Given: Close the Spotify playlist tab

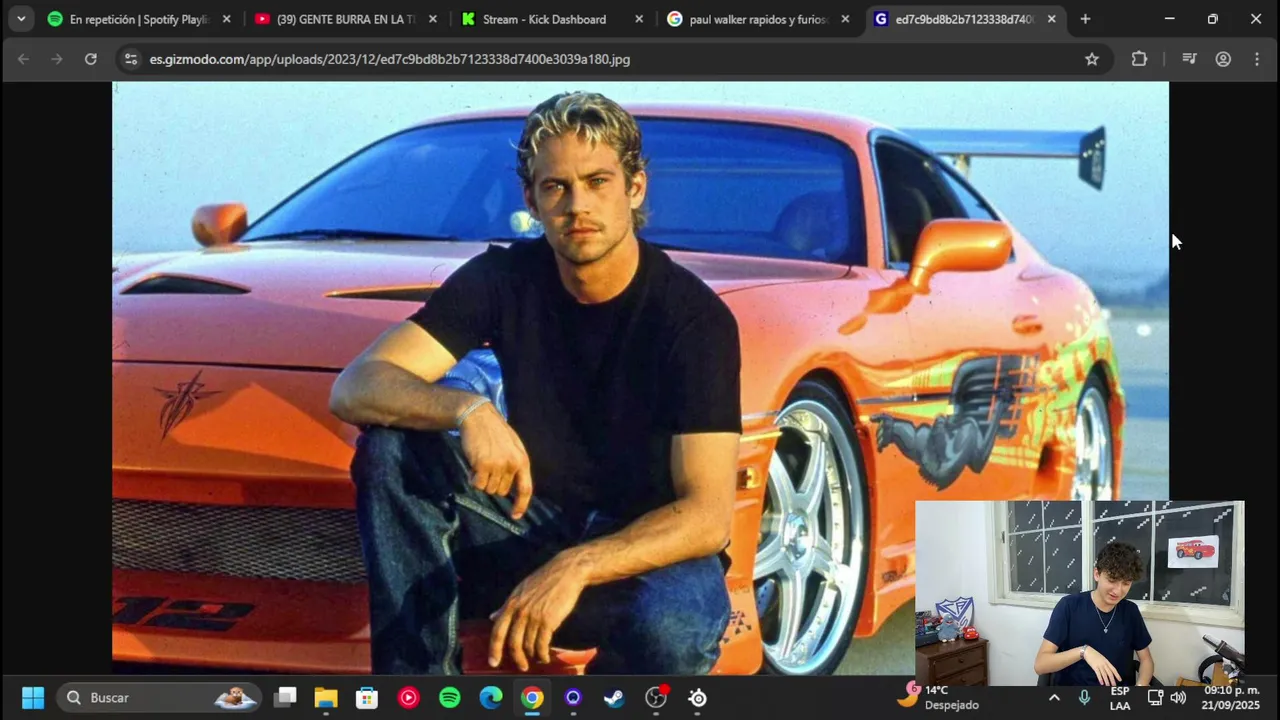Looking at the screenshot, I should pyautogui.click(x=226, y=19).
